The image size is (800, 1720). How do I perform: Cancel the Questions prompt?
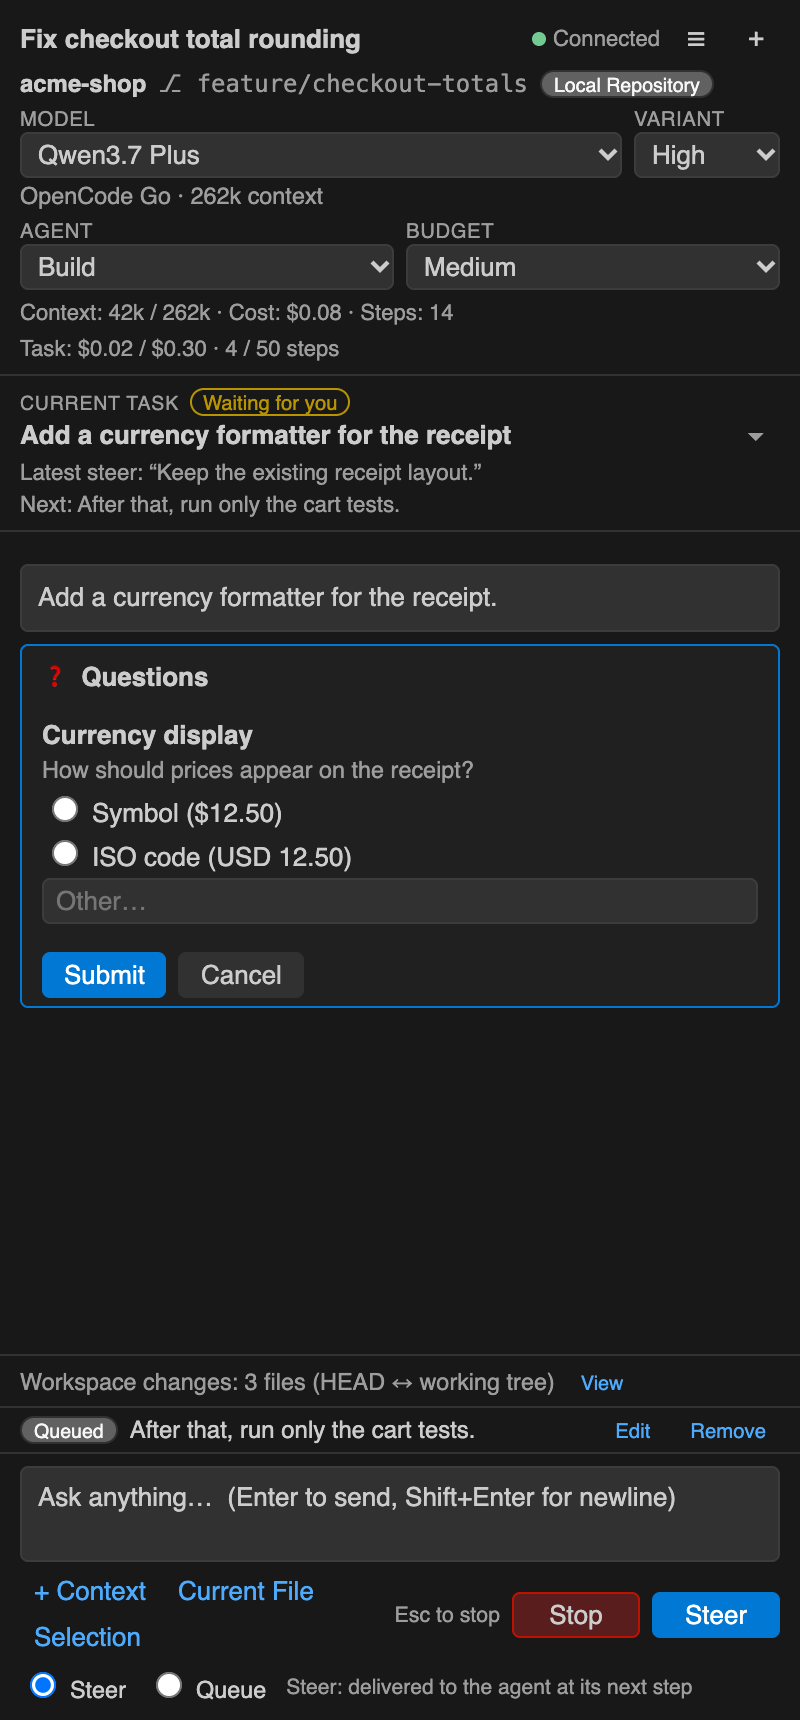coord(241,975)
